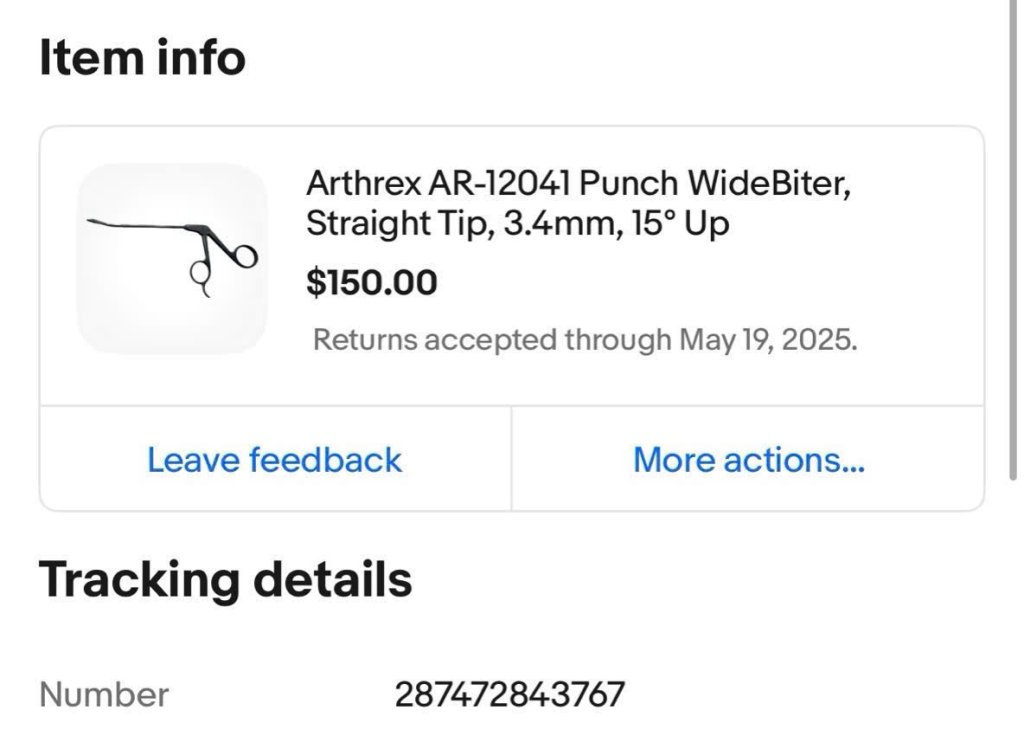Click the AR-12041 model number in the title

coord(498,183)
